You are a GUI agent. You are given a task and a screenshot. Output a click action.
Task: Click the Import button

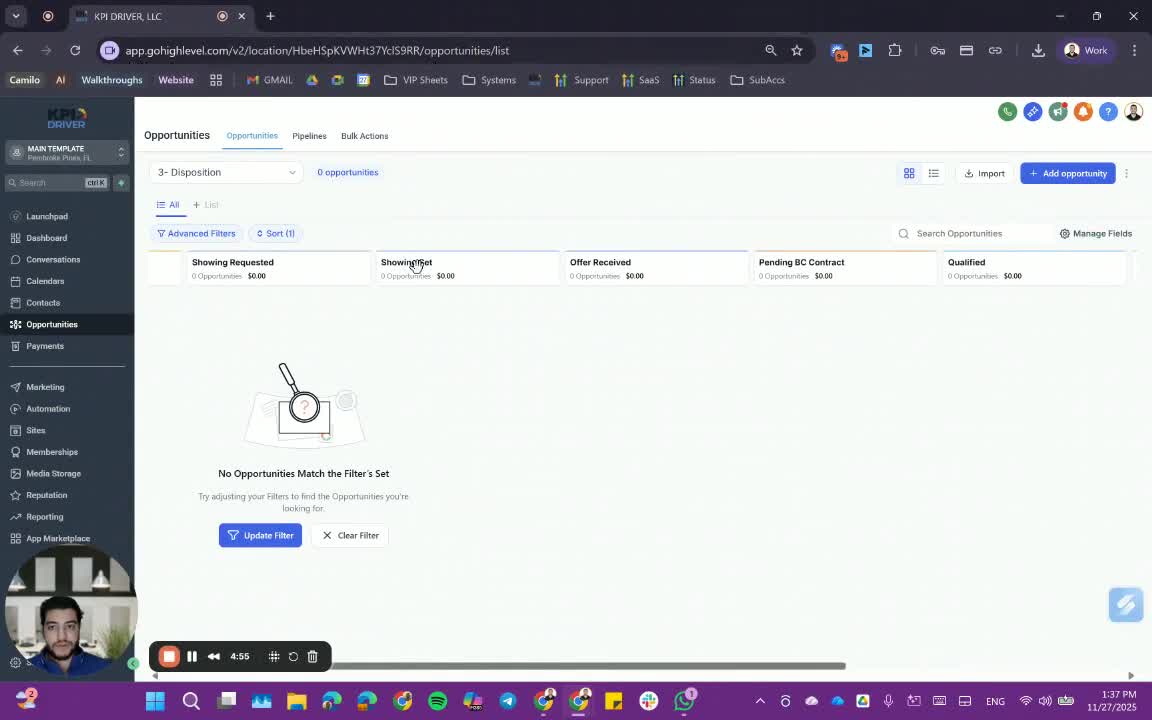(x=984, y=173)
